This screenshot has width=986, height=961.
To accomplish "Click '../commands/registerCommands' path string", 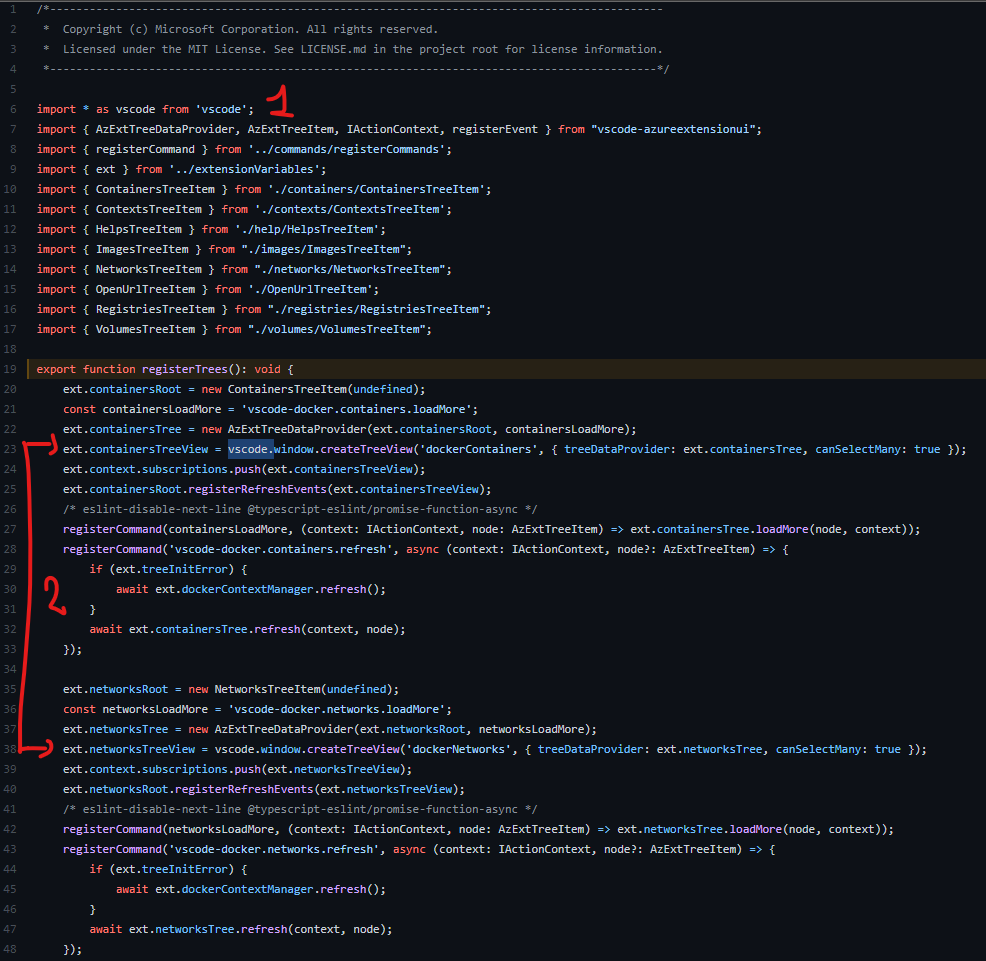I will click(350, 149).
